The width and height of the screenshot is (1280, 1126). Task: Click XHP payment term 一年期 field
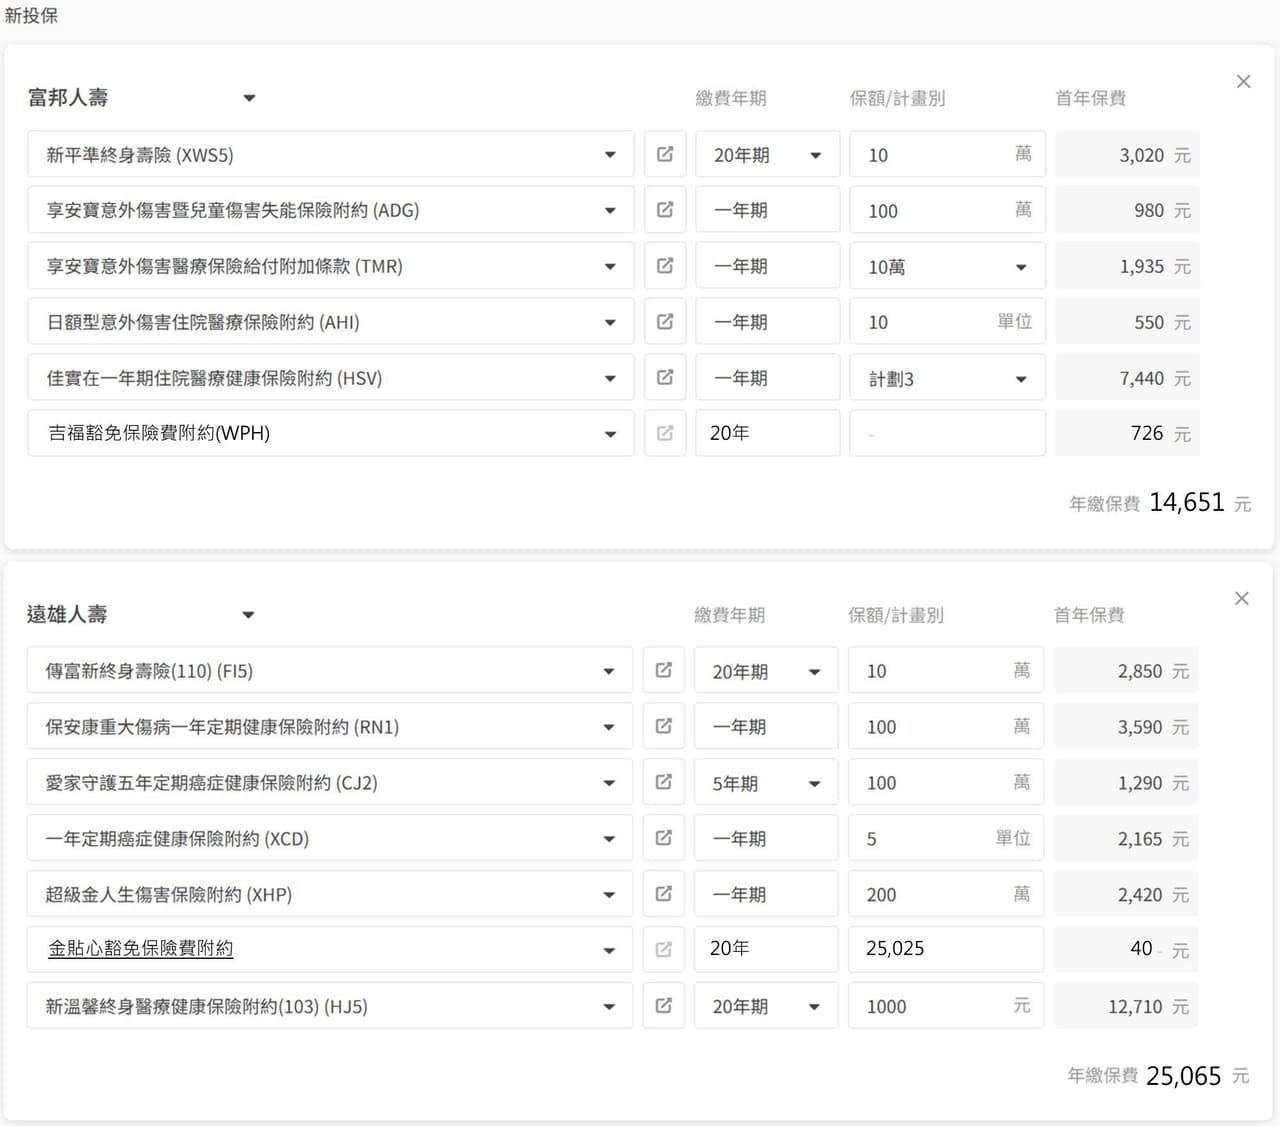tap(766, 894)
